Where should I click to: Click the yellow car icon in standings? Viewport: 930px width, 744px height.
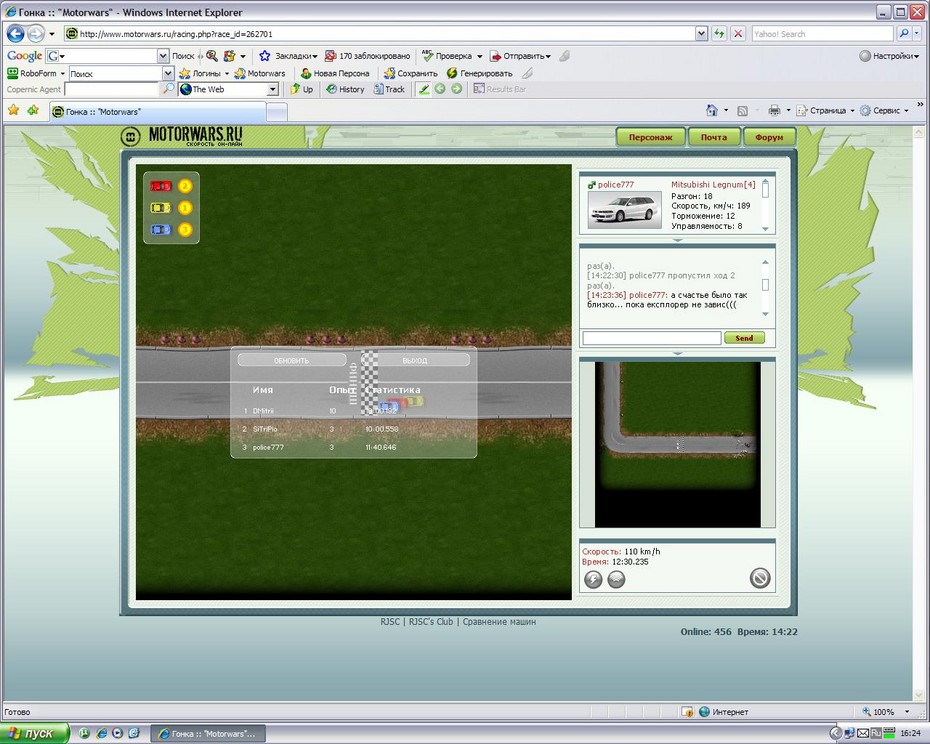[160, 208]
